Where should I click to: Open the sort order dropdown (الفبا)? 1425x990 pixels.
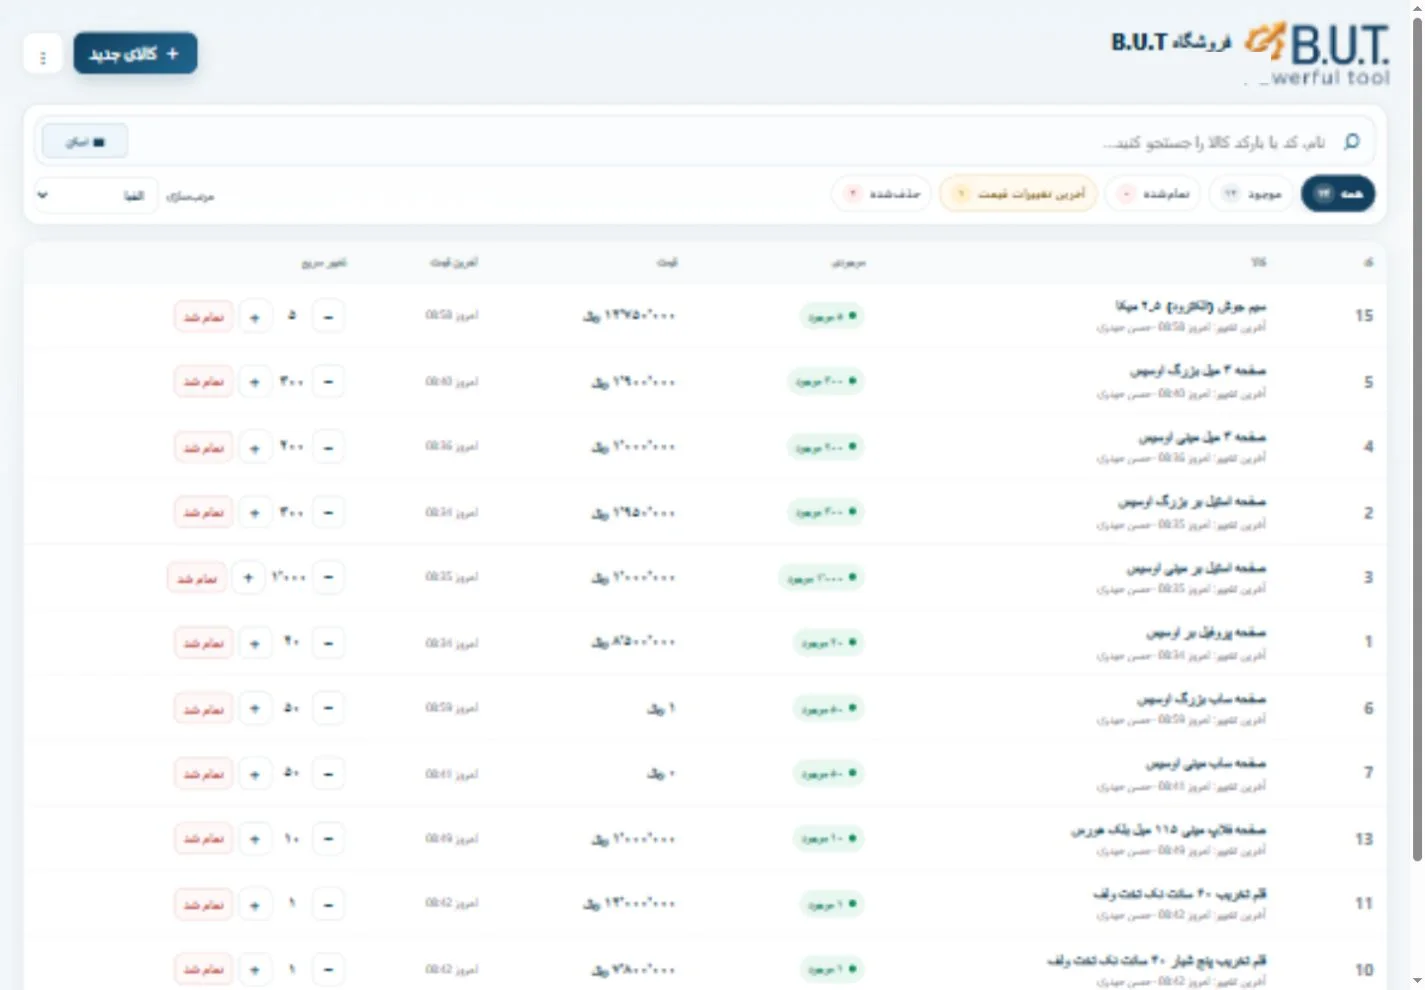coord(96,195)
